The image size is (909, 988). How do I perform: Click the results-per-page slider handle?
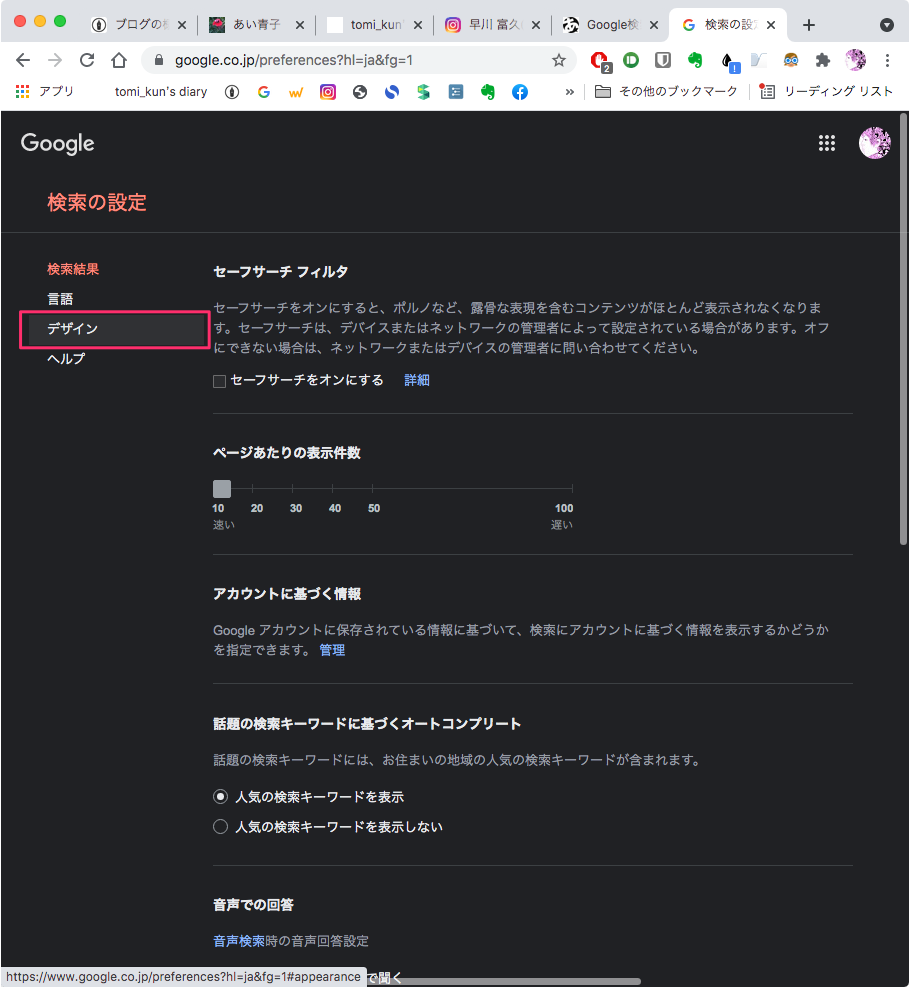point(222,489)
